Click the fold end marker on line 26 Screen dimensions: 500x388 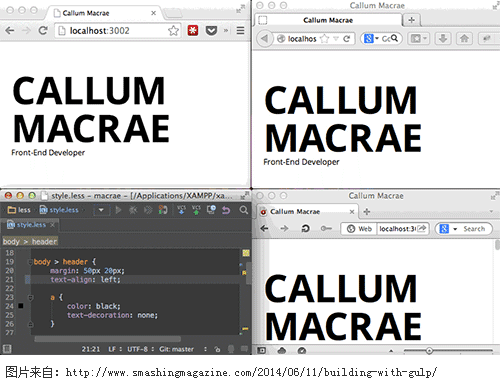point(30,324)
